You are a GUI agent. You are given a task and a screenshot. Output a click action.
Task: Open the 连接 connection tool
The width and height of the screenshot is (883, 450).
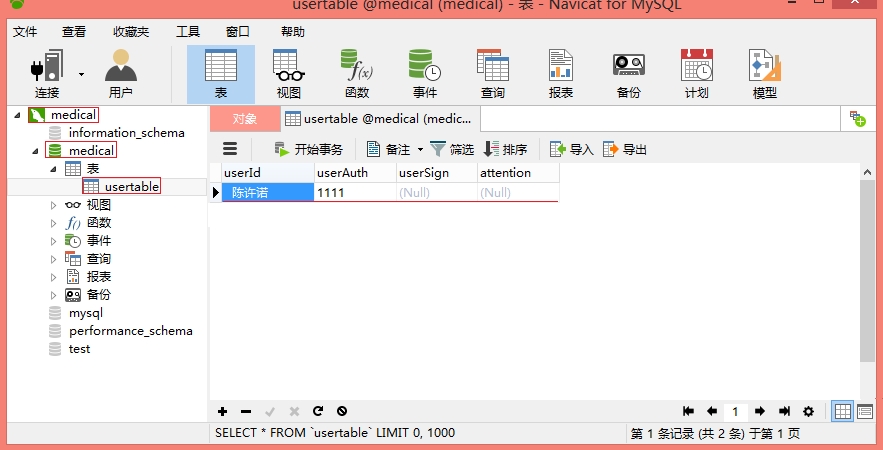point(47,74)
